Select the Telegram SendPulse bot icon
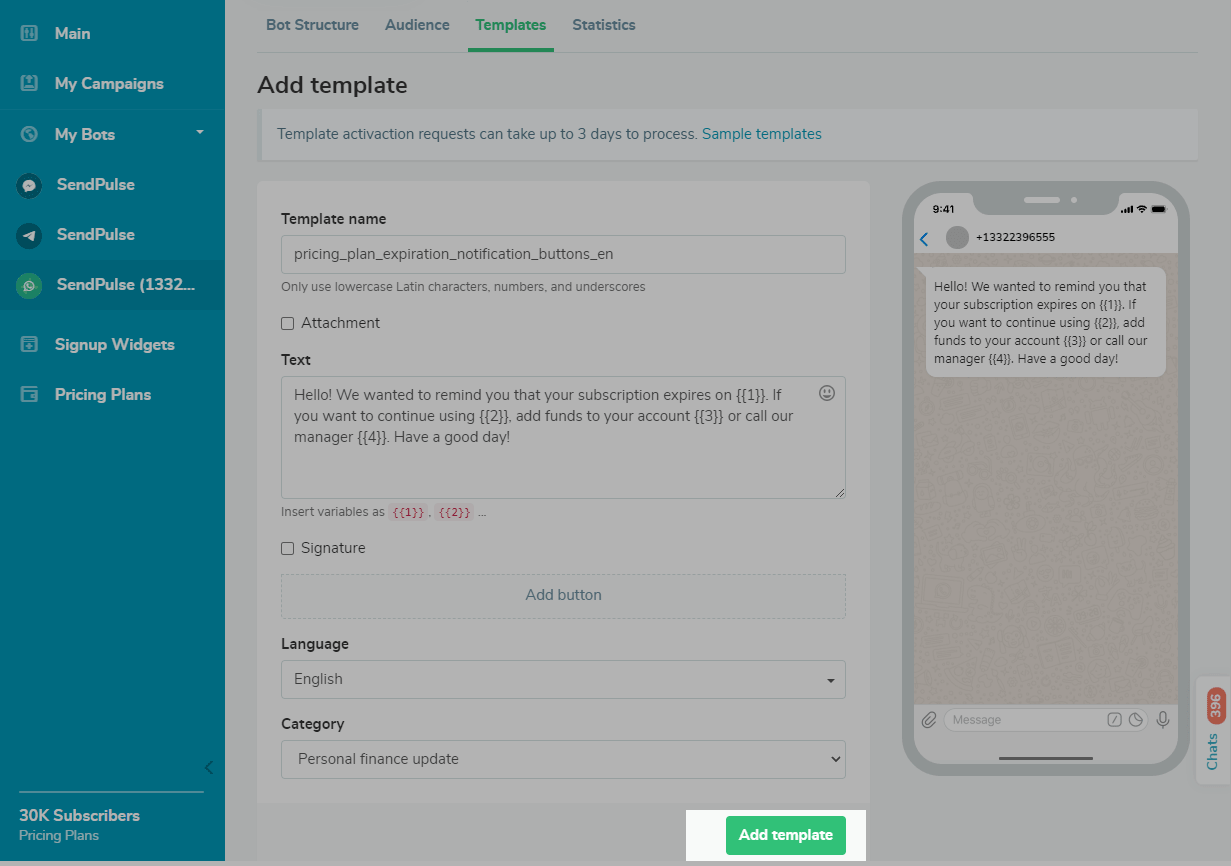Image resolution: width=1231 pixels, height=866 pixels. 30,235
